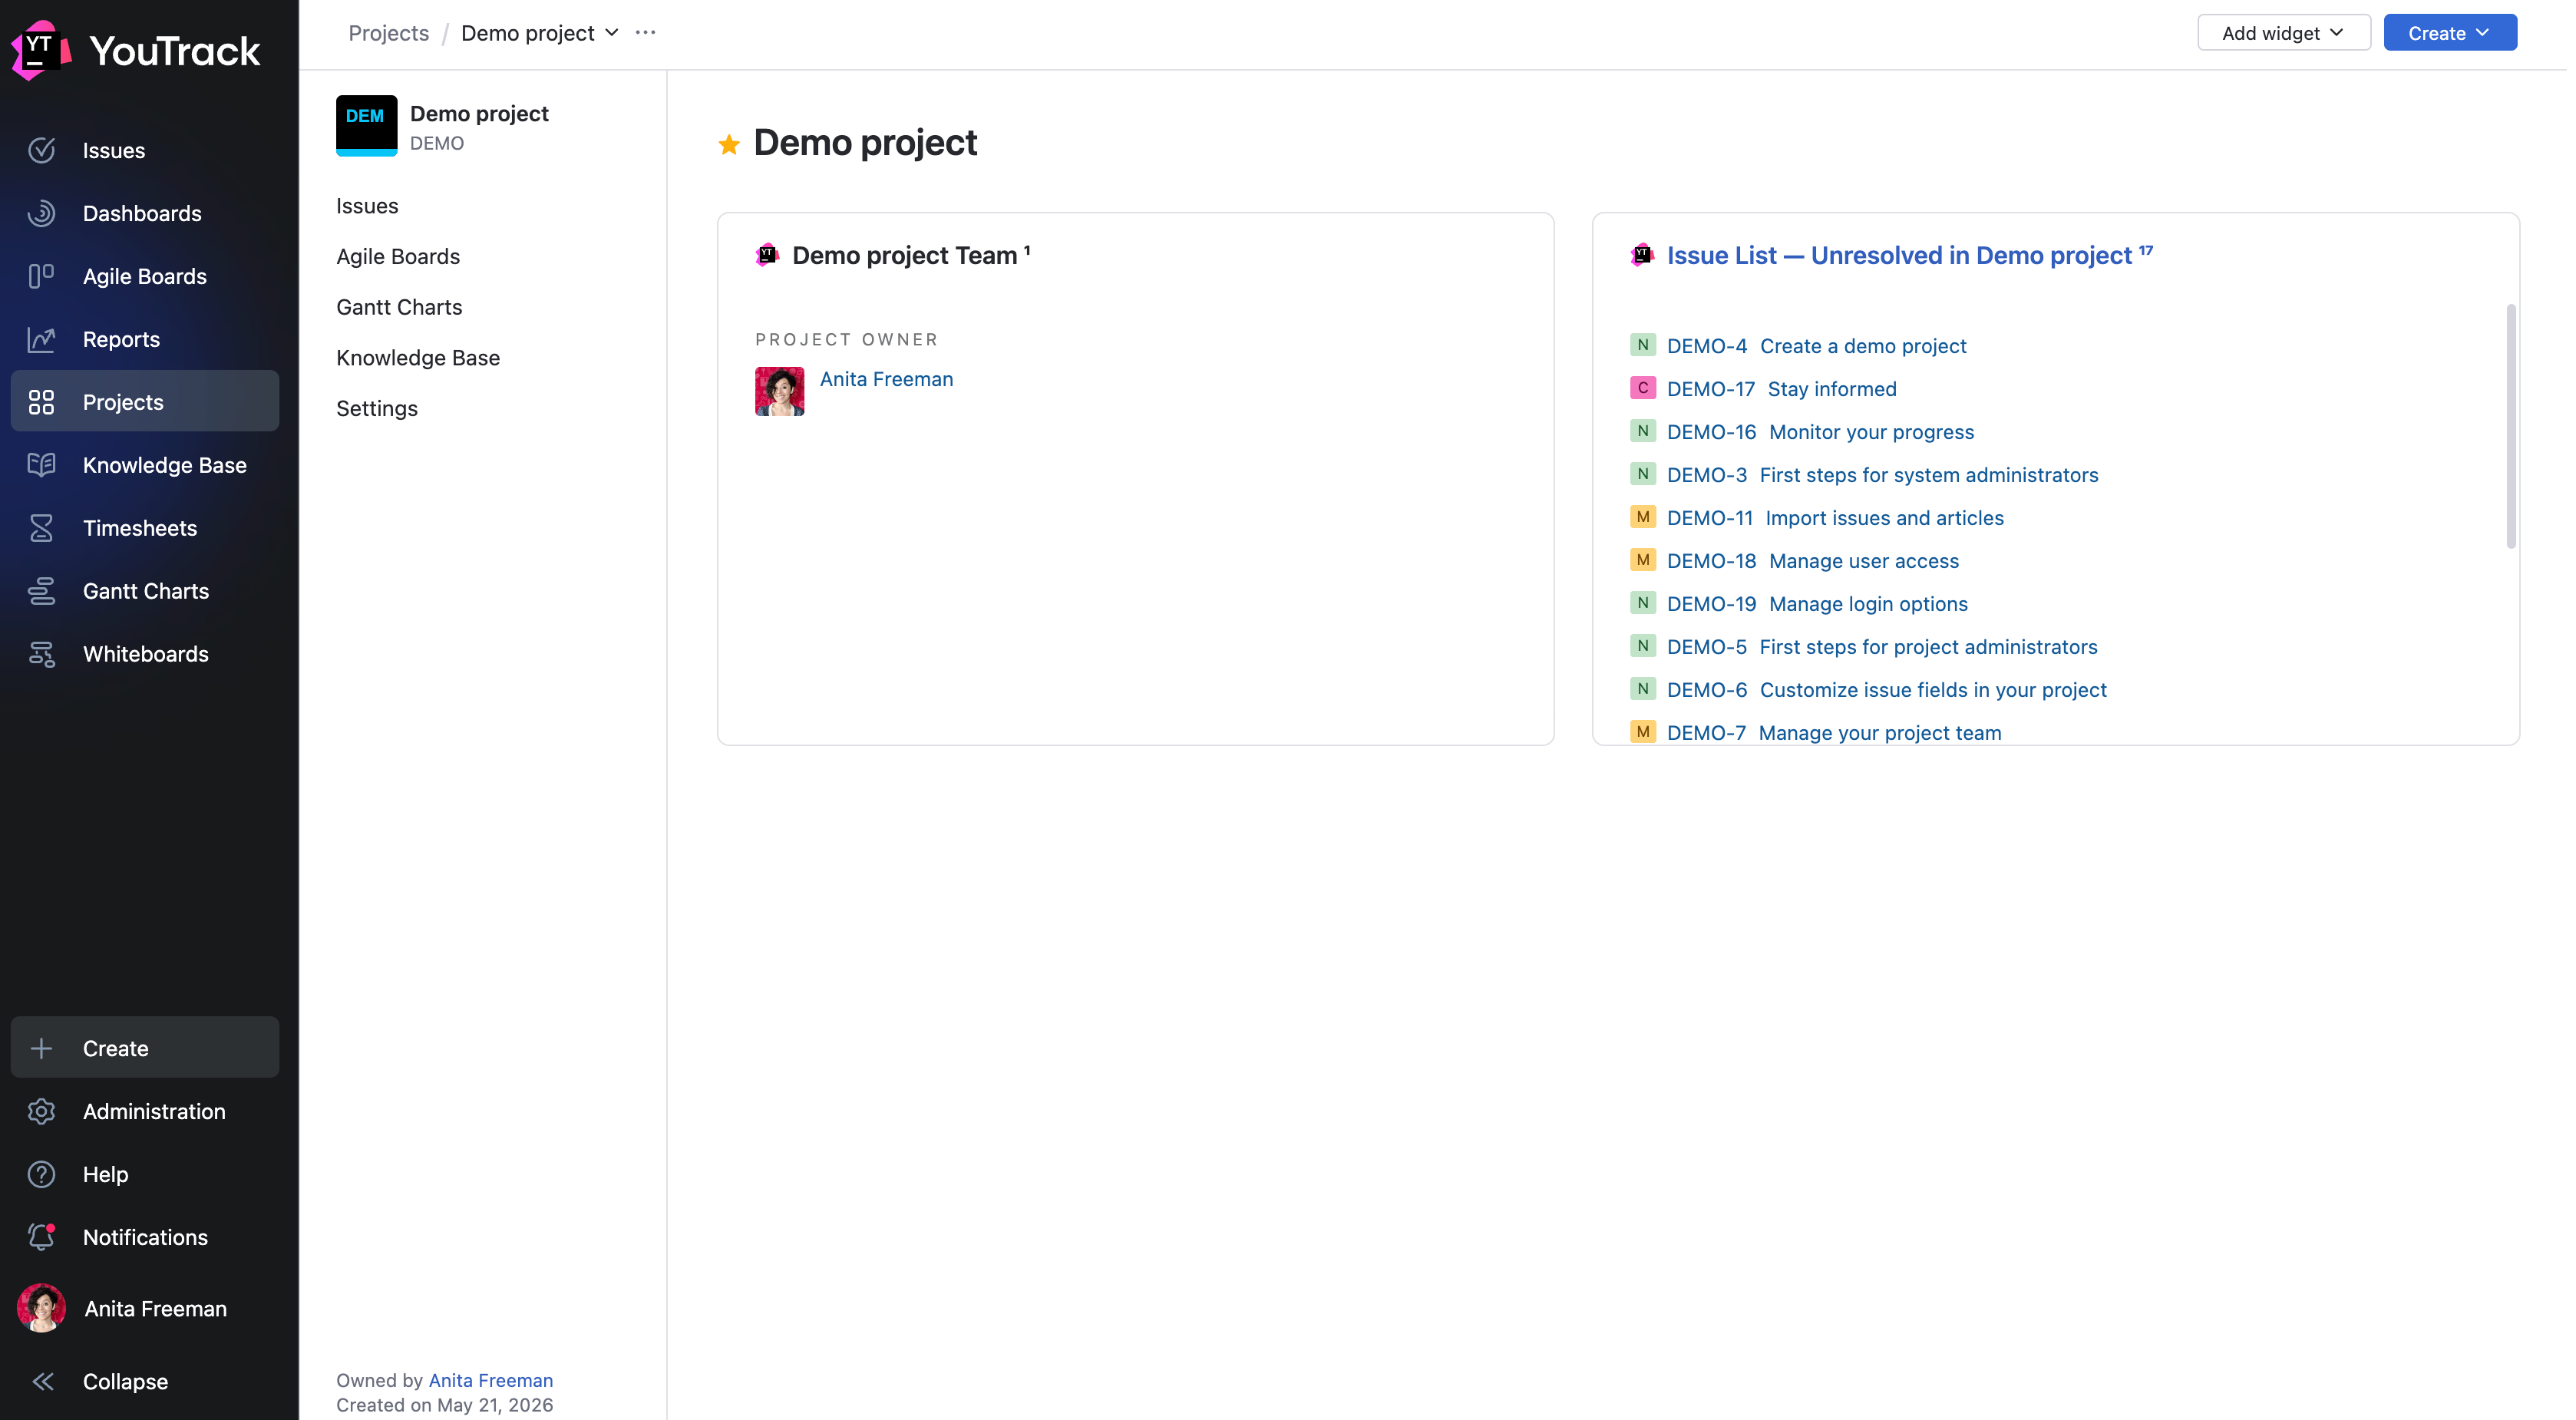Select Gantt Charts in the project menu
Image resolution: width=2576 pixels, height=1420 pixels.
tap(399, 307)
